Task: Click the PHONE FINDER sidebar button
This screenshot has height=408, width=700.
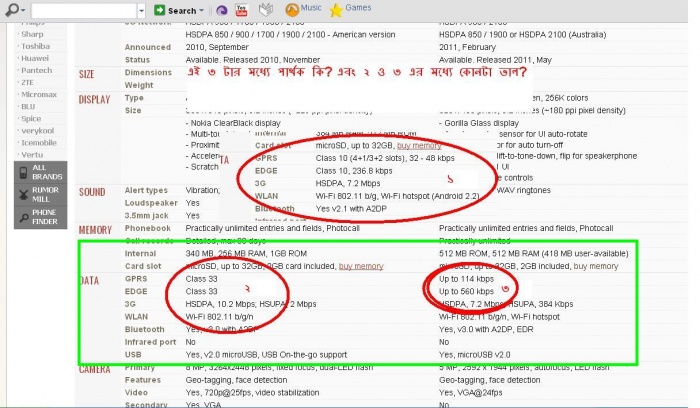Action: click(x=41, y=217)
